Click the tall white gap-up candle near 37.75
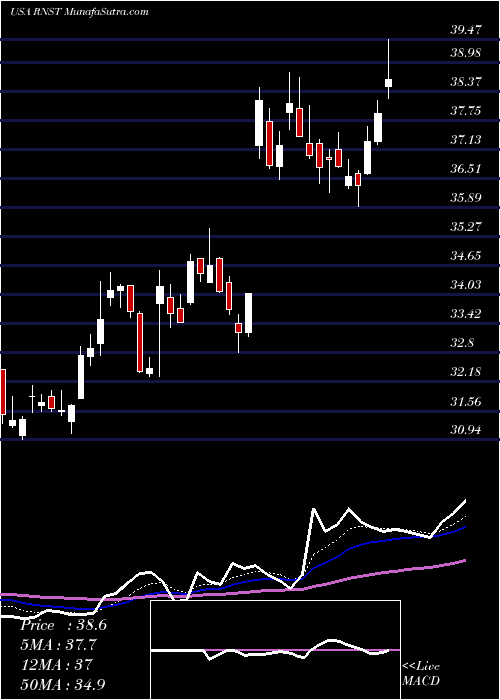Viewport: 500px width, 700px height. [x=259, y=123]
